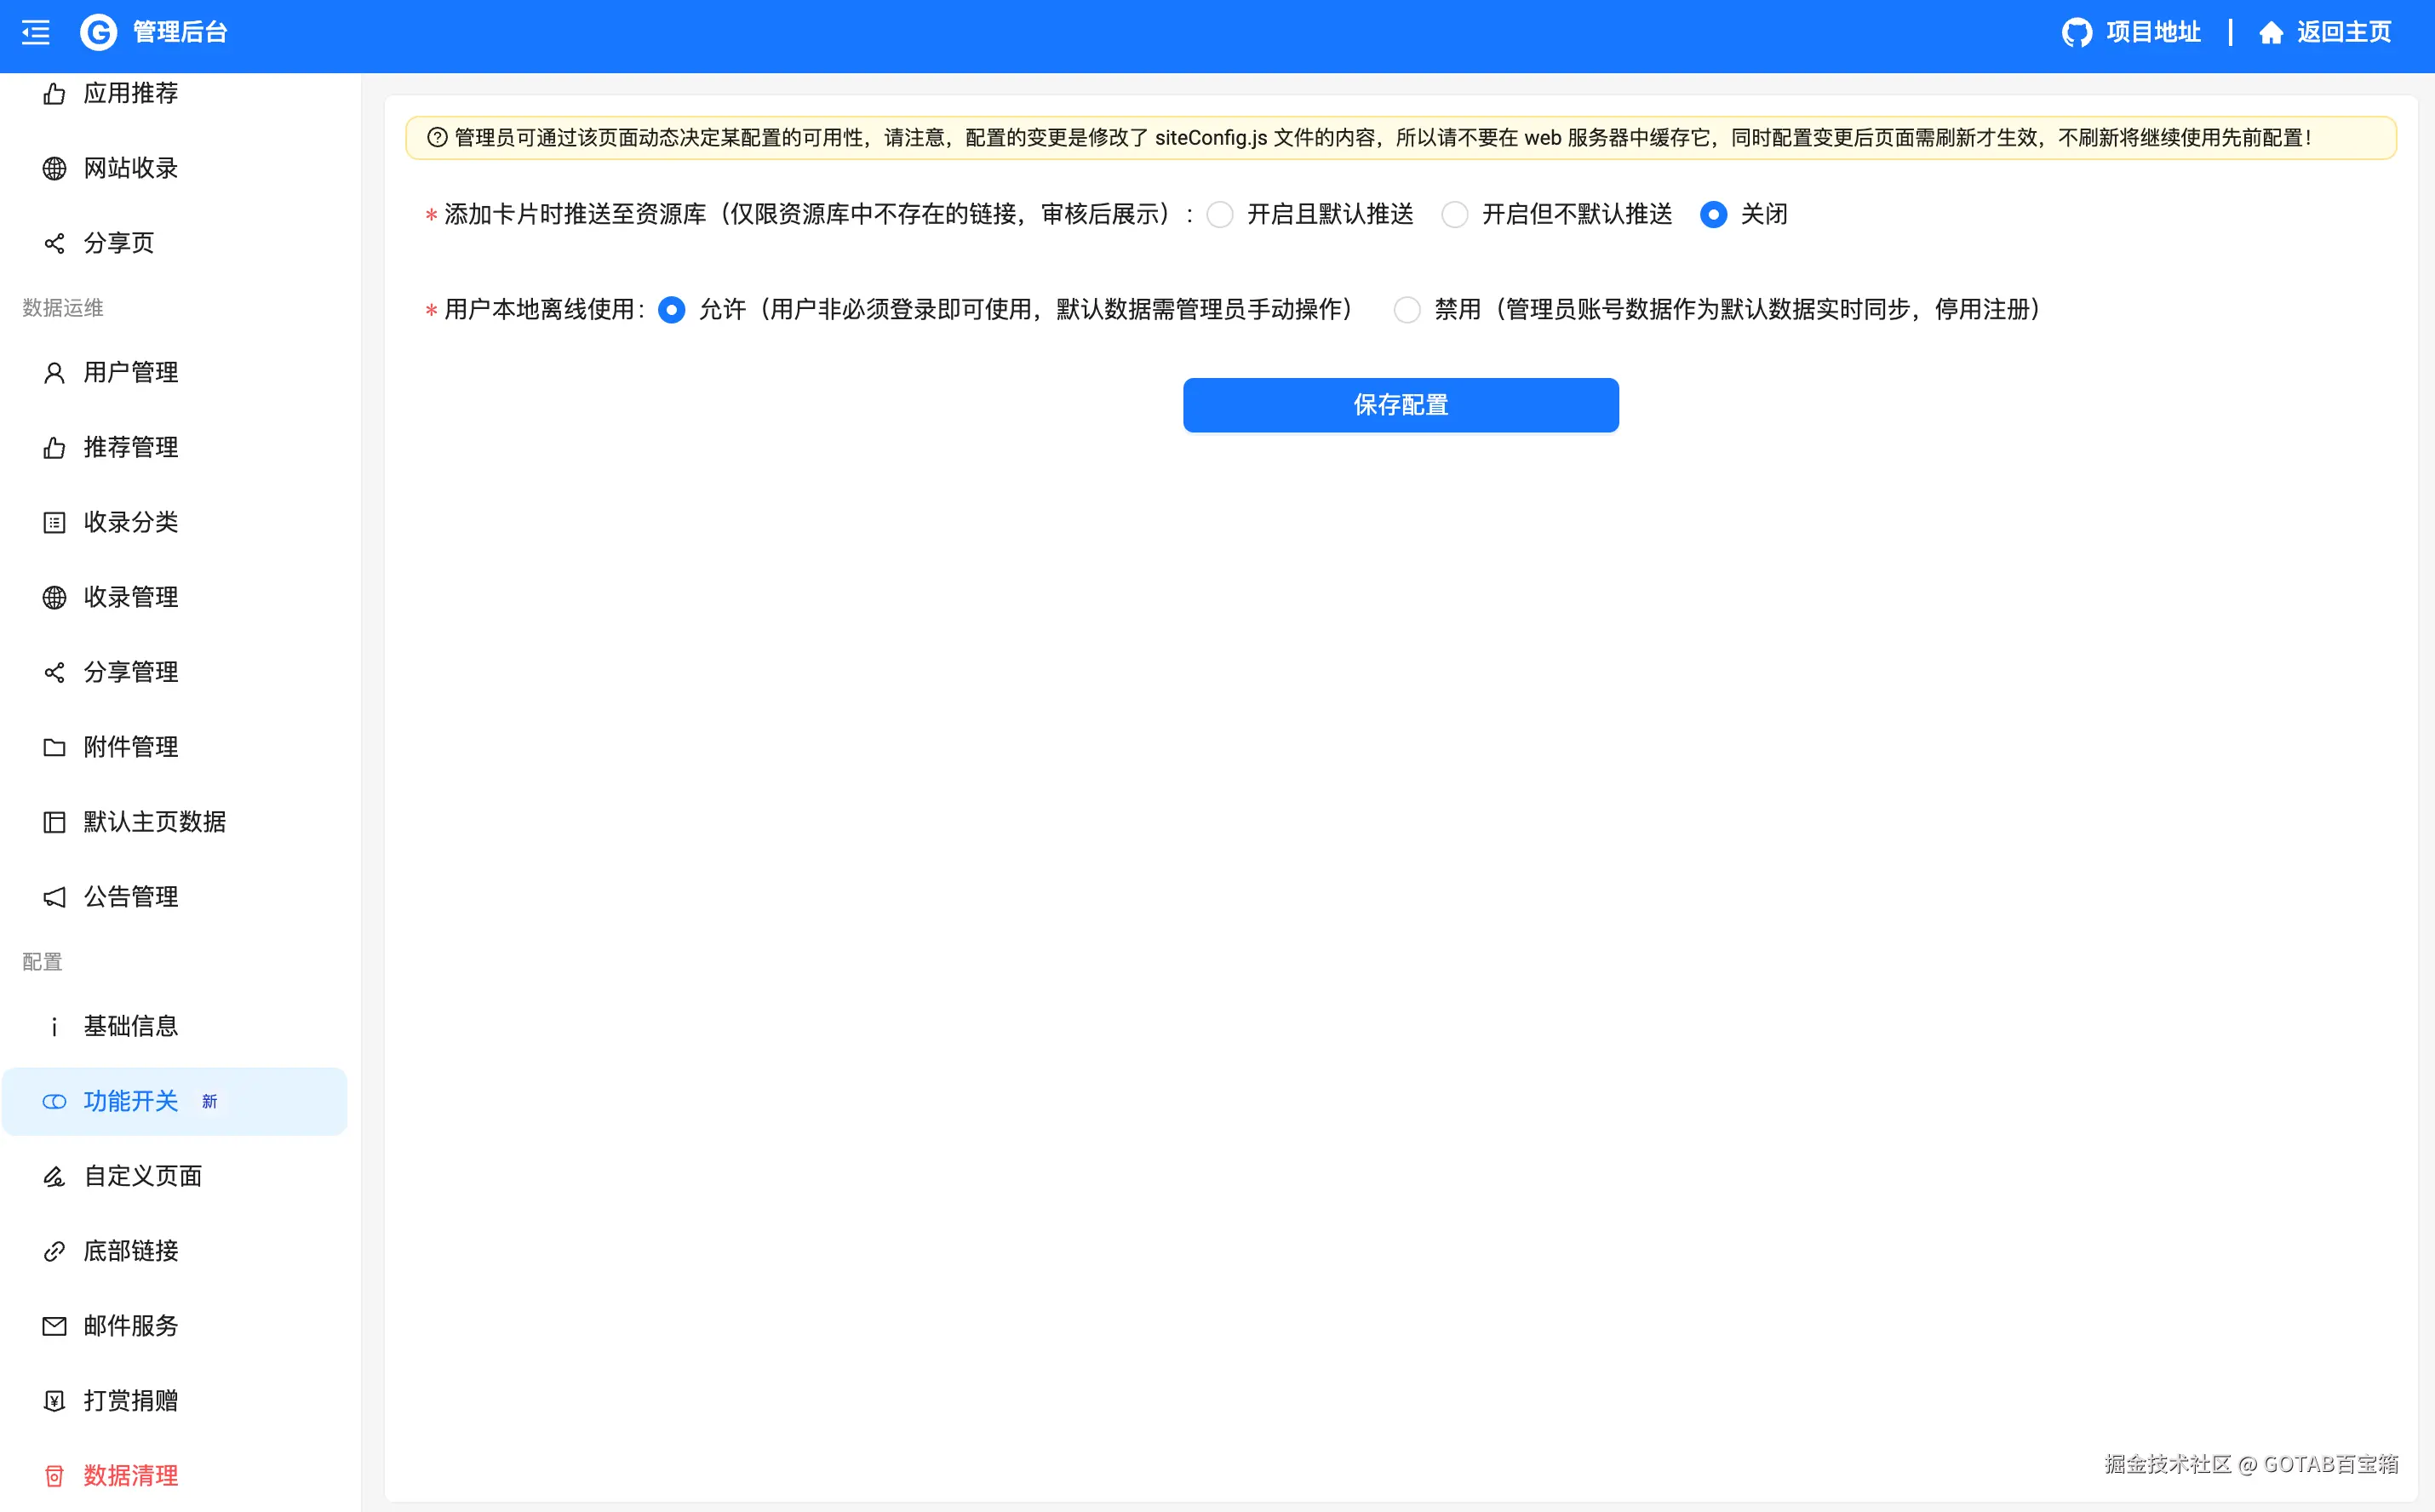Choose the 开启但不默认推送 radio button
2435x1512 pixels.
[1454, 214]
